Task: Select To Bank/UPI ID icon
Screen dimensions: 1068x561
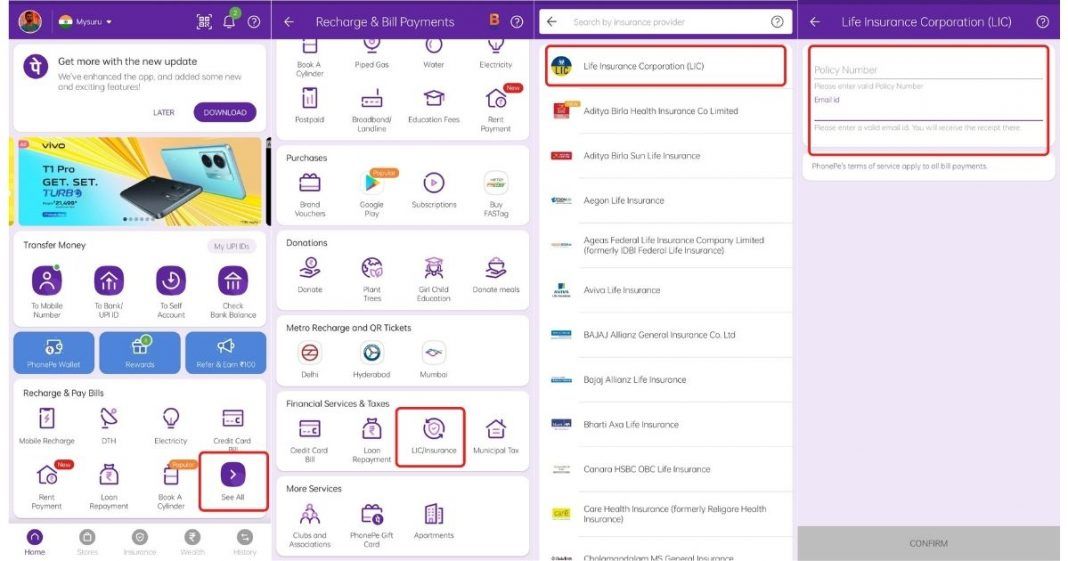Action: 109,280
